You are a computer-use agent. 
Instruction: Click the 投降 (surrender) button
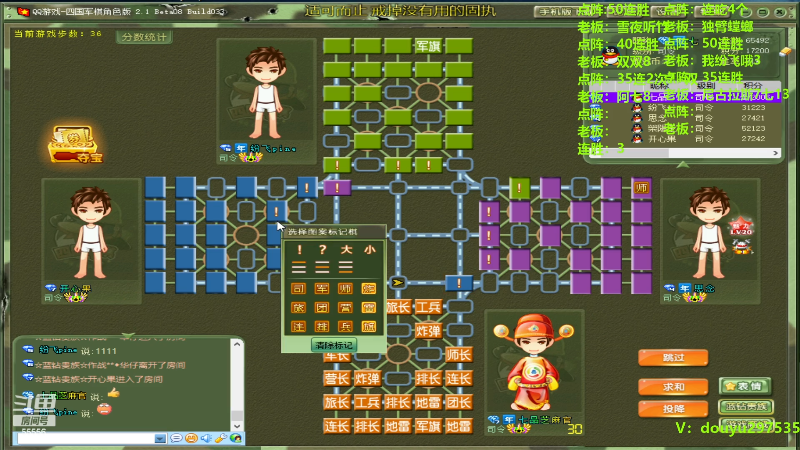click(x=673, y=409)
